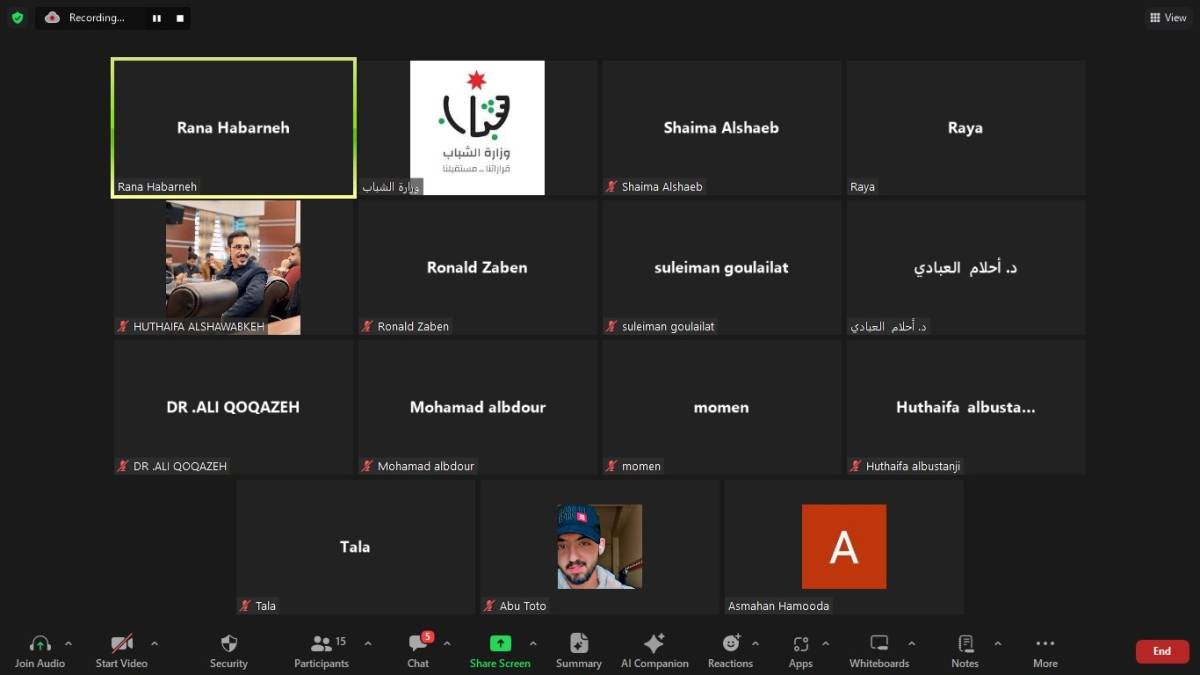Open the Share Screen options chevron
This screenshot has width=1200, height=675.
click(535, 644)
